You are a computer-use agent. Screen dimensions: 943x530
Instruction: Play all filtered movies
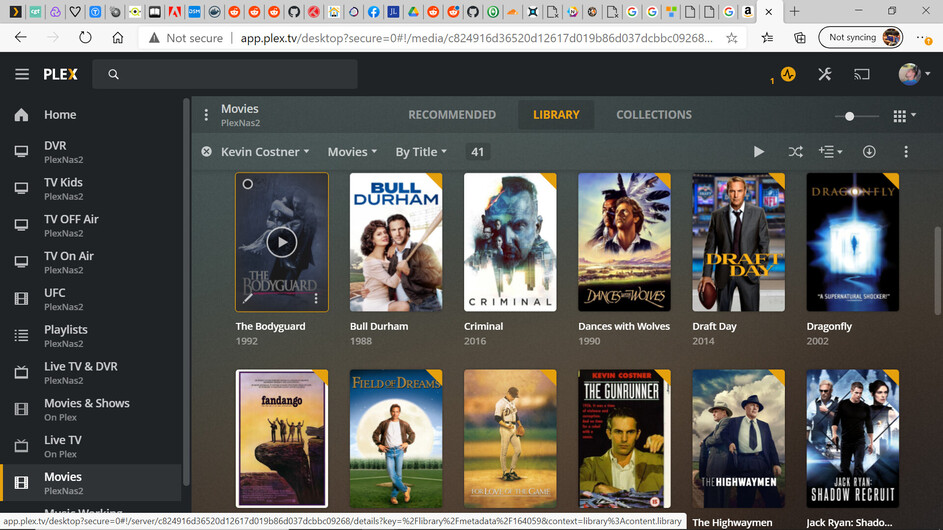click(x=759, y=152)
